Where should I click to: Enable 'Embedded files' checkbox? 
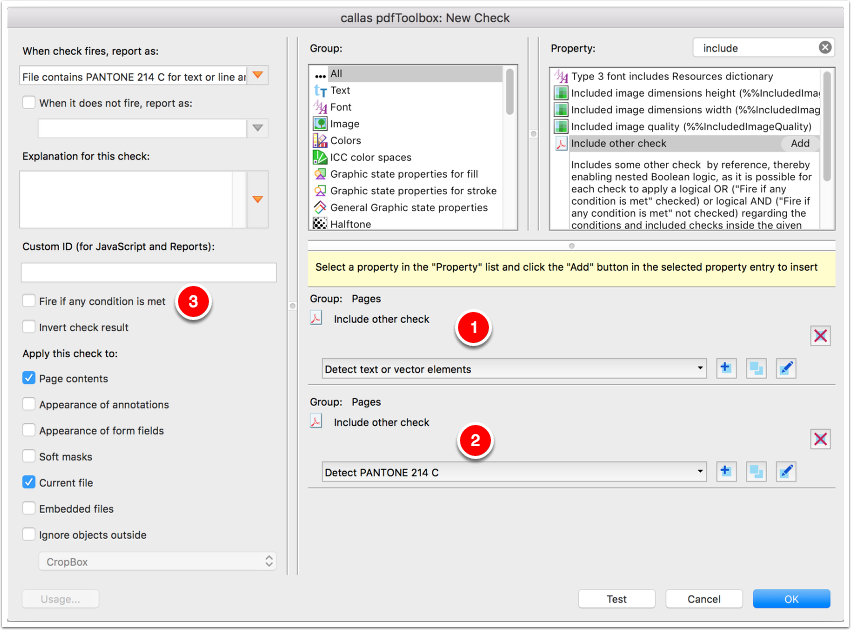(x=29, y=508)
